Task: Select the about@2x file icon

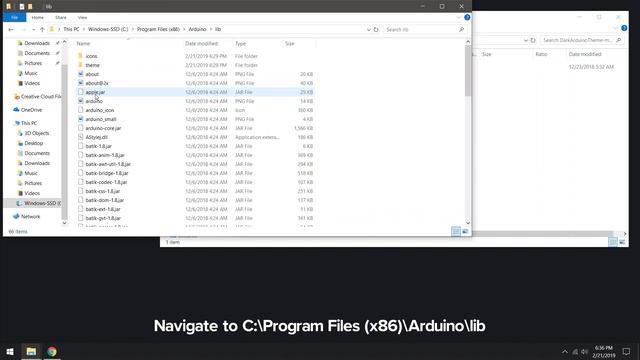Action: (80, 83)
